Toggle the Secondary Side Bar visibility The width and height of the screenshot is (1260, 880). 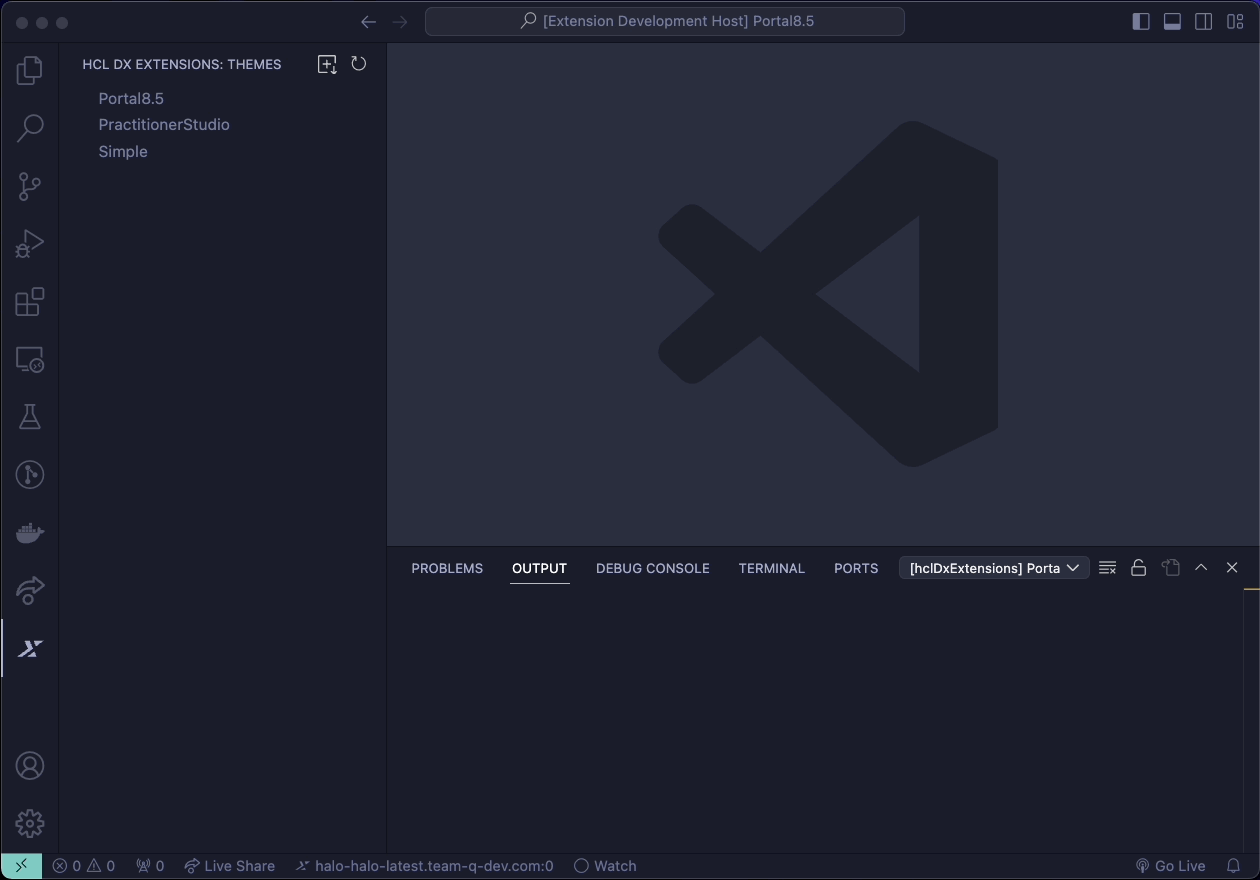coord(1204,20)
